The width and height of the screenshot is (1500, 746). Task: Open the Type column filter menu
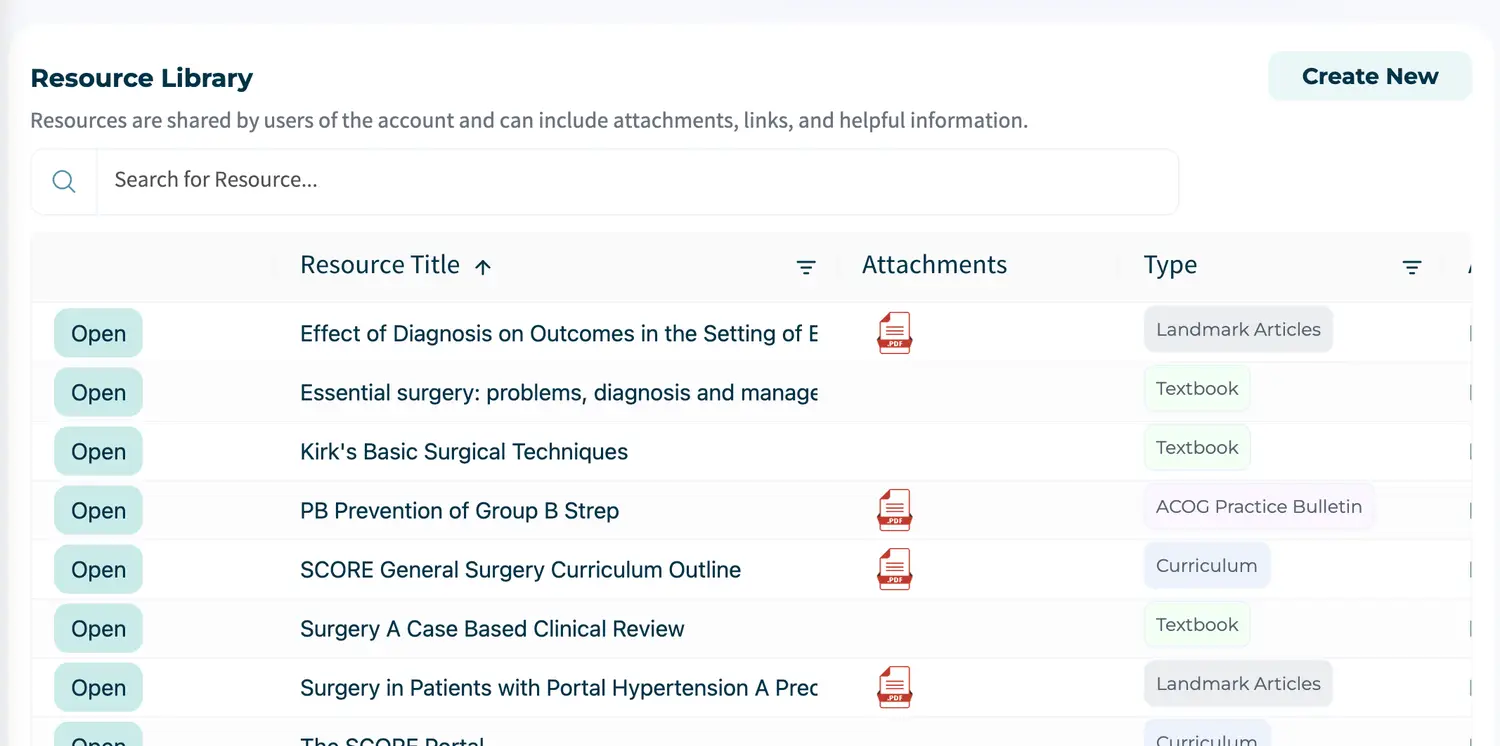(x=1411, y=267)
